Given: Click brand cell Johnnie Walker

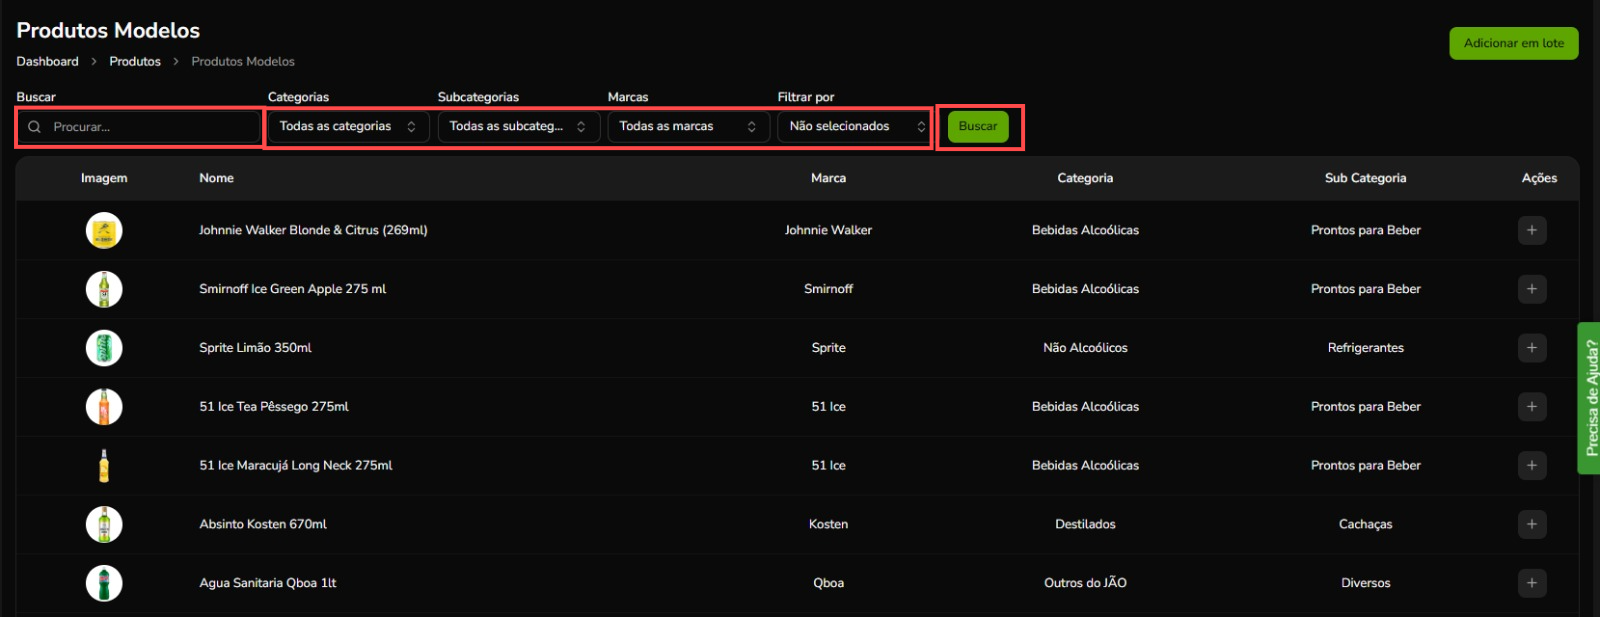Looking at the screenshot, I should [828, 230].
